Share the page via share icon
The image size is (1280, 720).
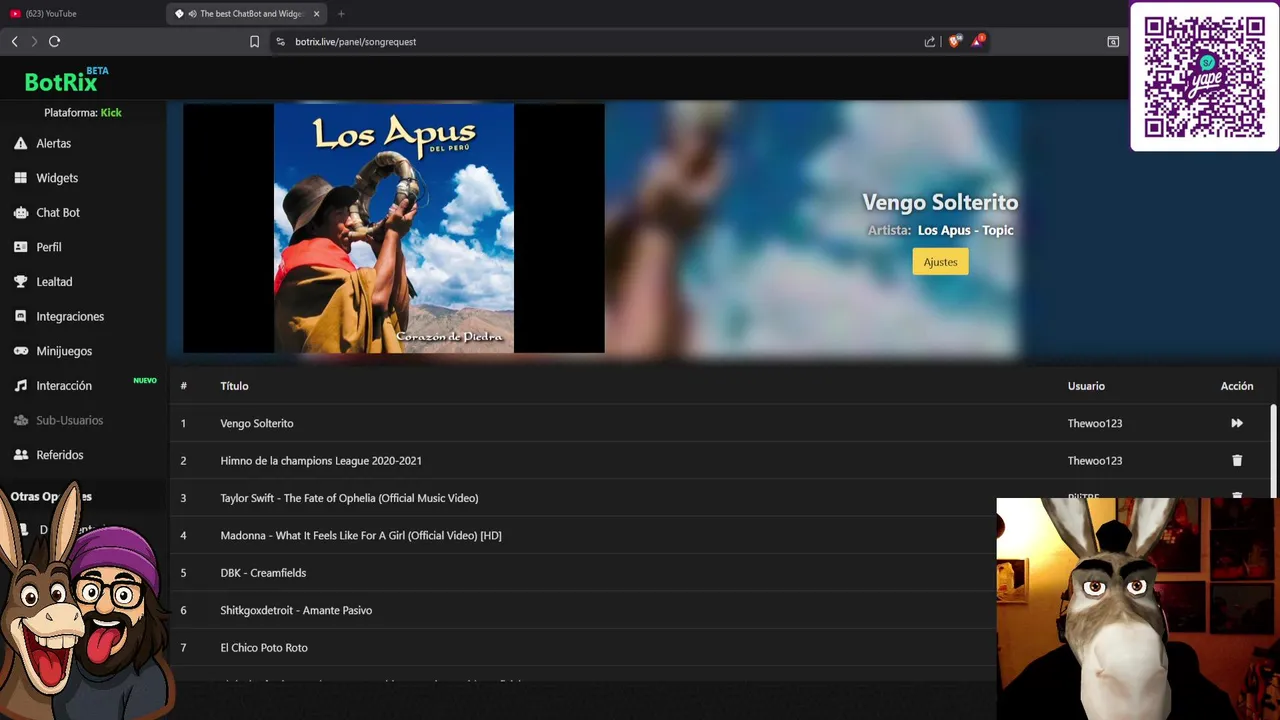pos(930,41)
